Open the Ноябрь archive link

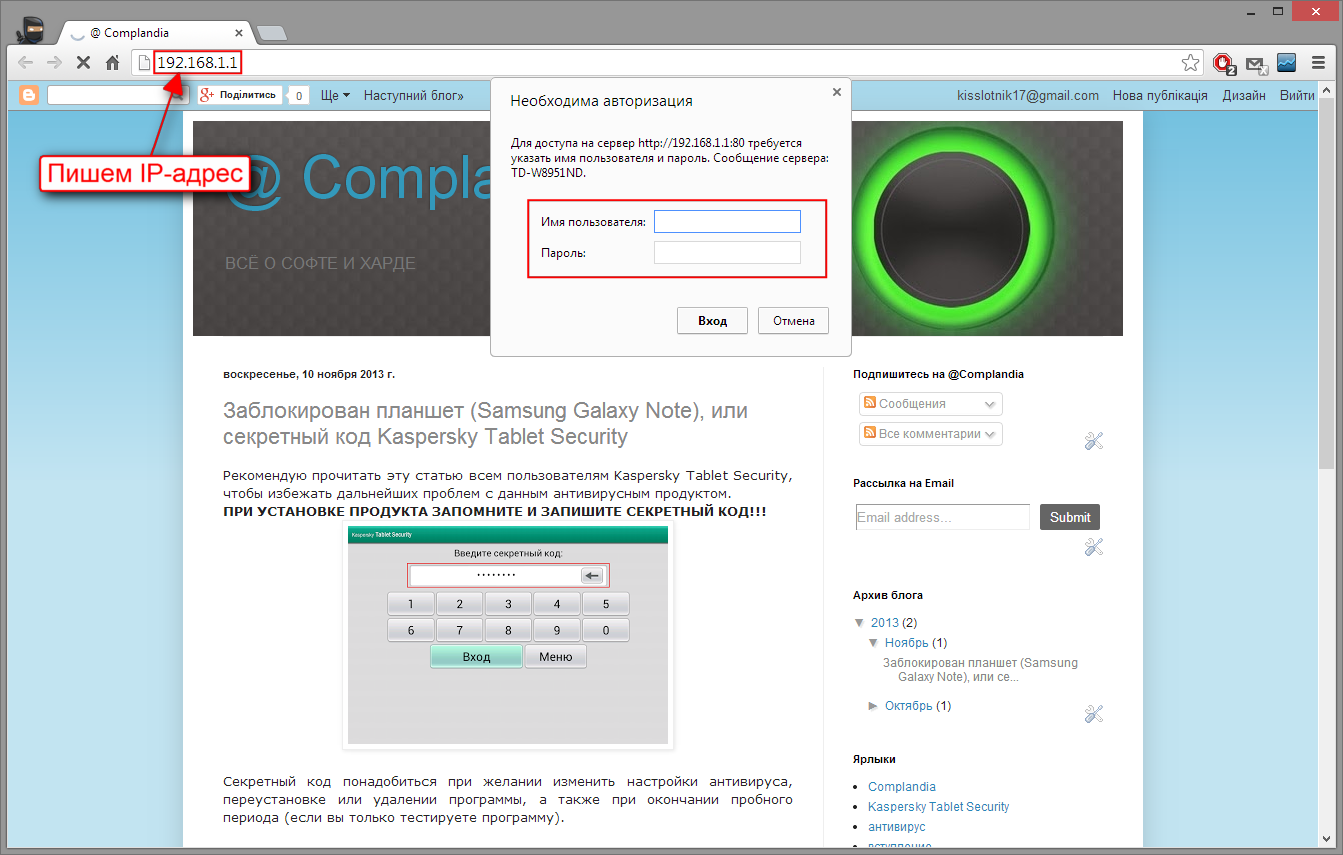pyautogui.click(x=907, y=643)
